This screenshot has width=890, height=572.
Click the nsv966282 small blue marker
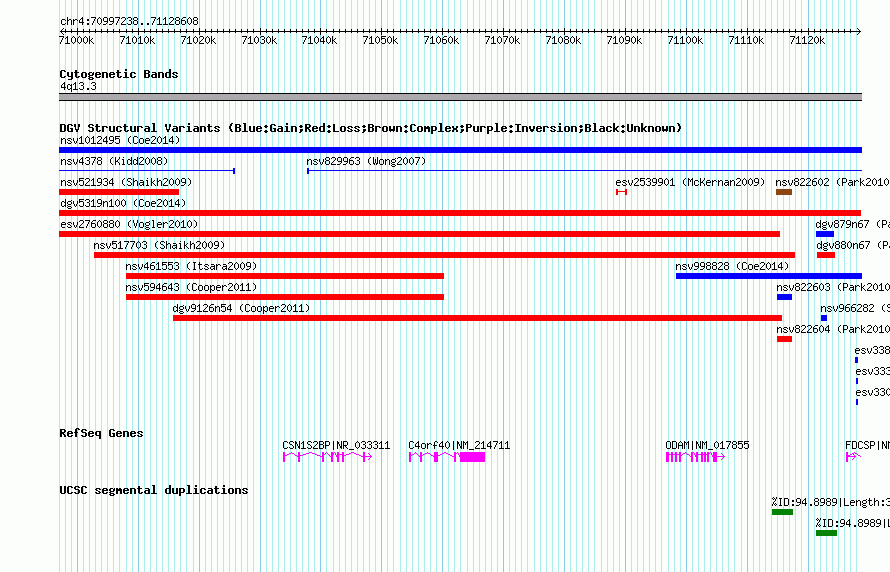824,318
